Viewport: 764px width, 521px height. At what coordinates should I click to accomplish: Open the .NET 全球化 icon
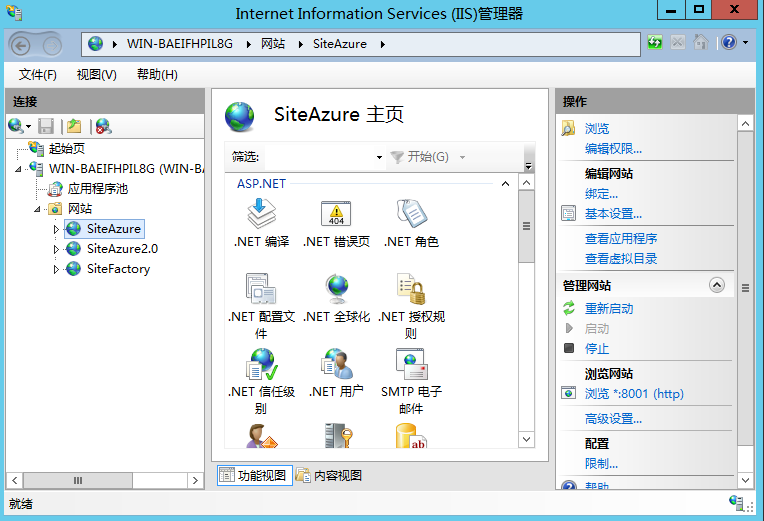click(x=336, y=289)
